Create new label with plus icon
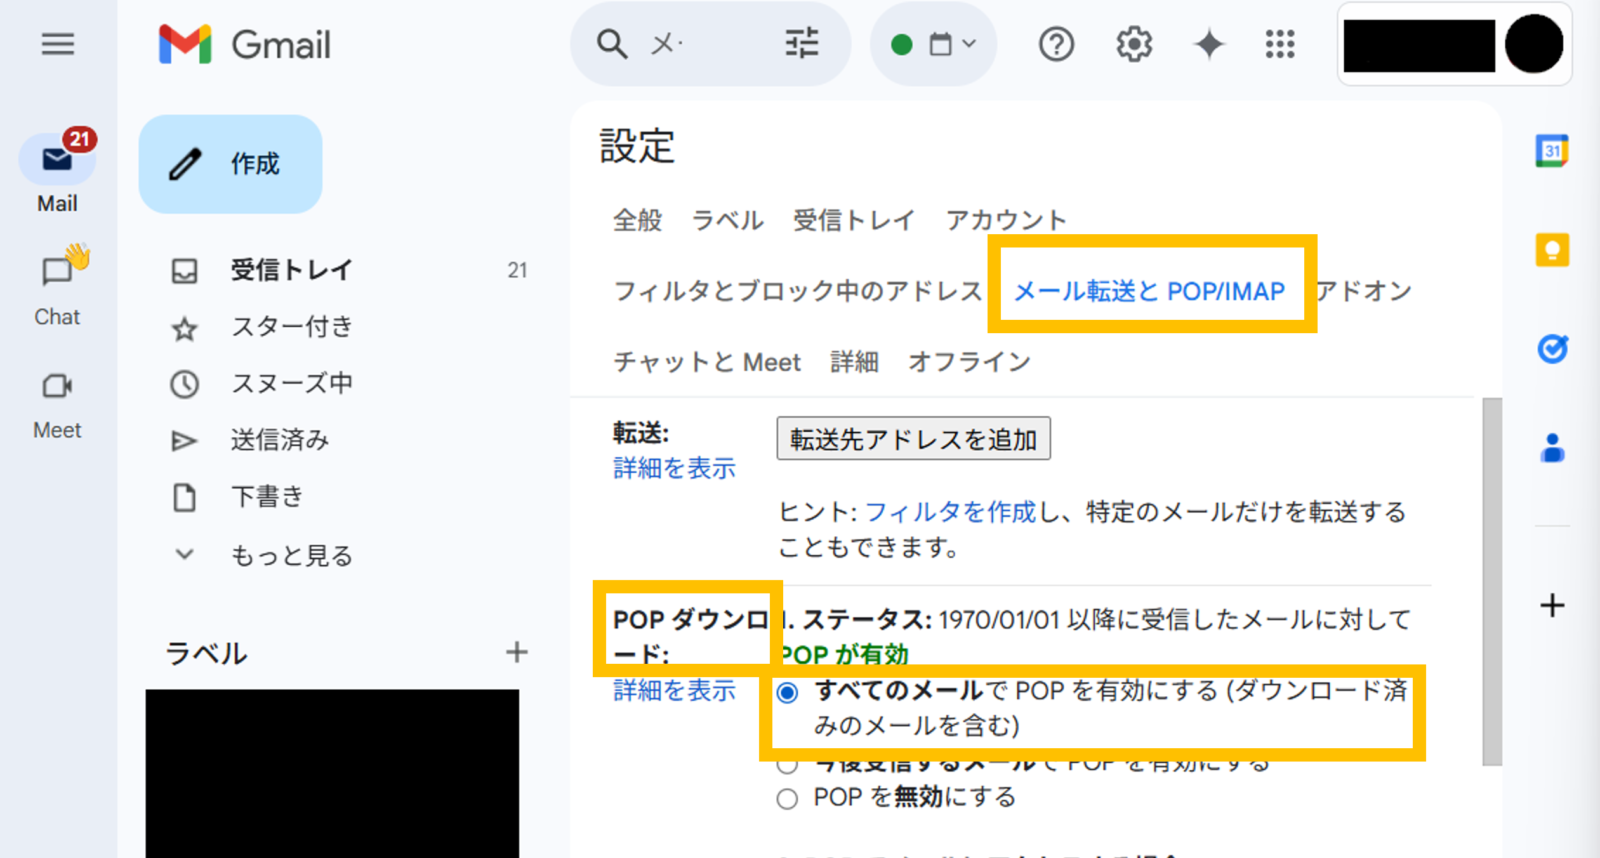 (516, 653)
